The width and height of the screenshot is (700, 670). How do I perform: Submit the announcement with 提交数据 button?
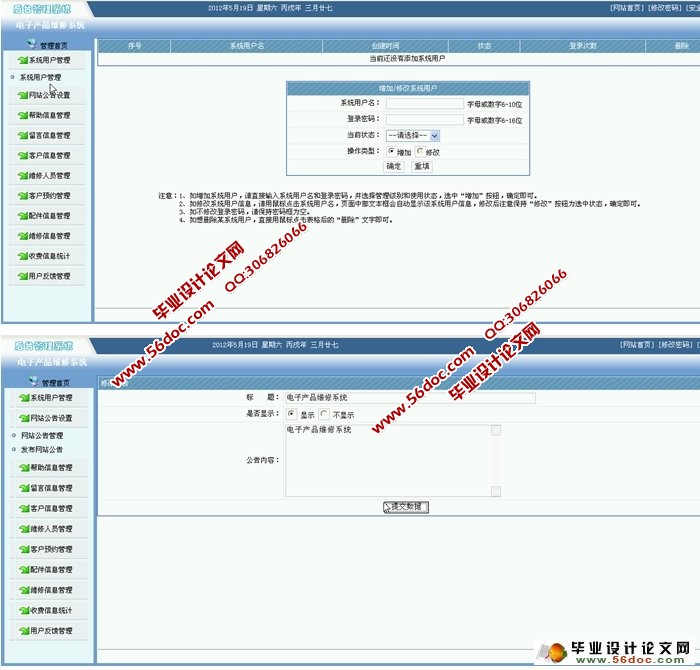[406, 507]
